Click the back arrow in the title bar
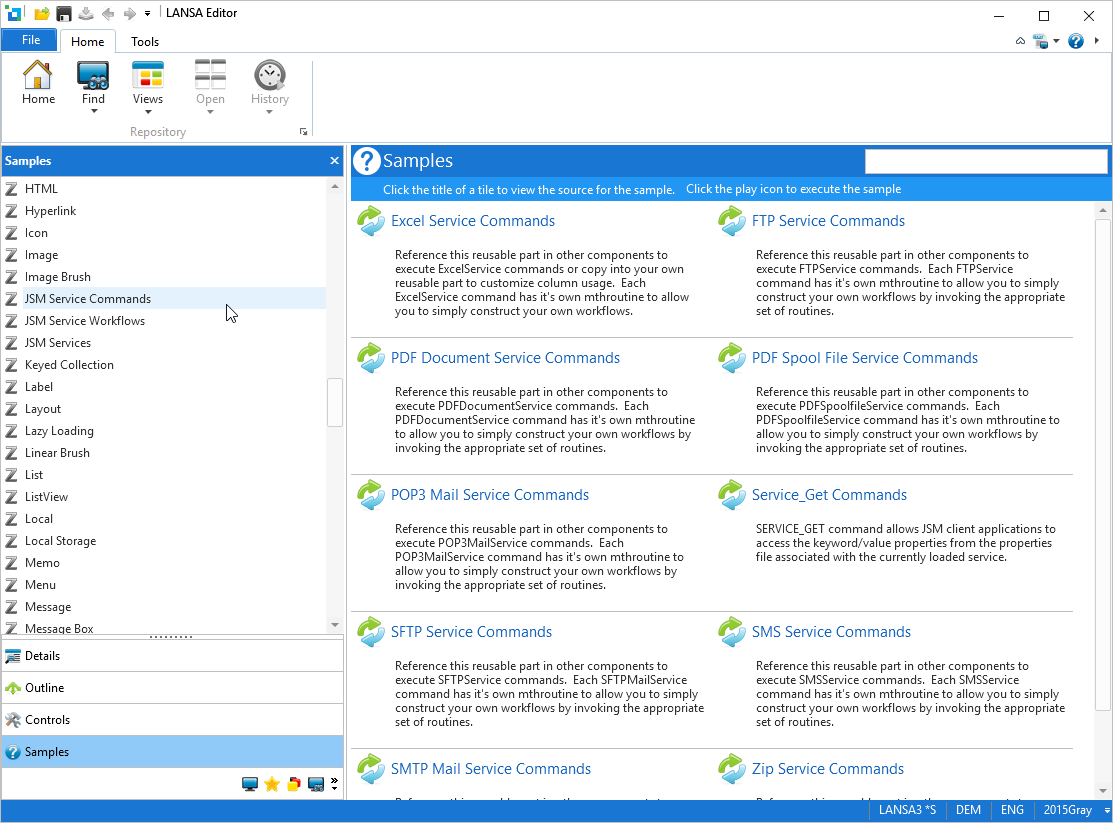This screenshot has width=1113, height=823. tap(108, 13)
